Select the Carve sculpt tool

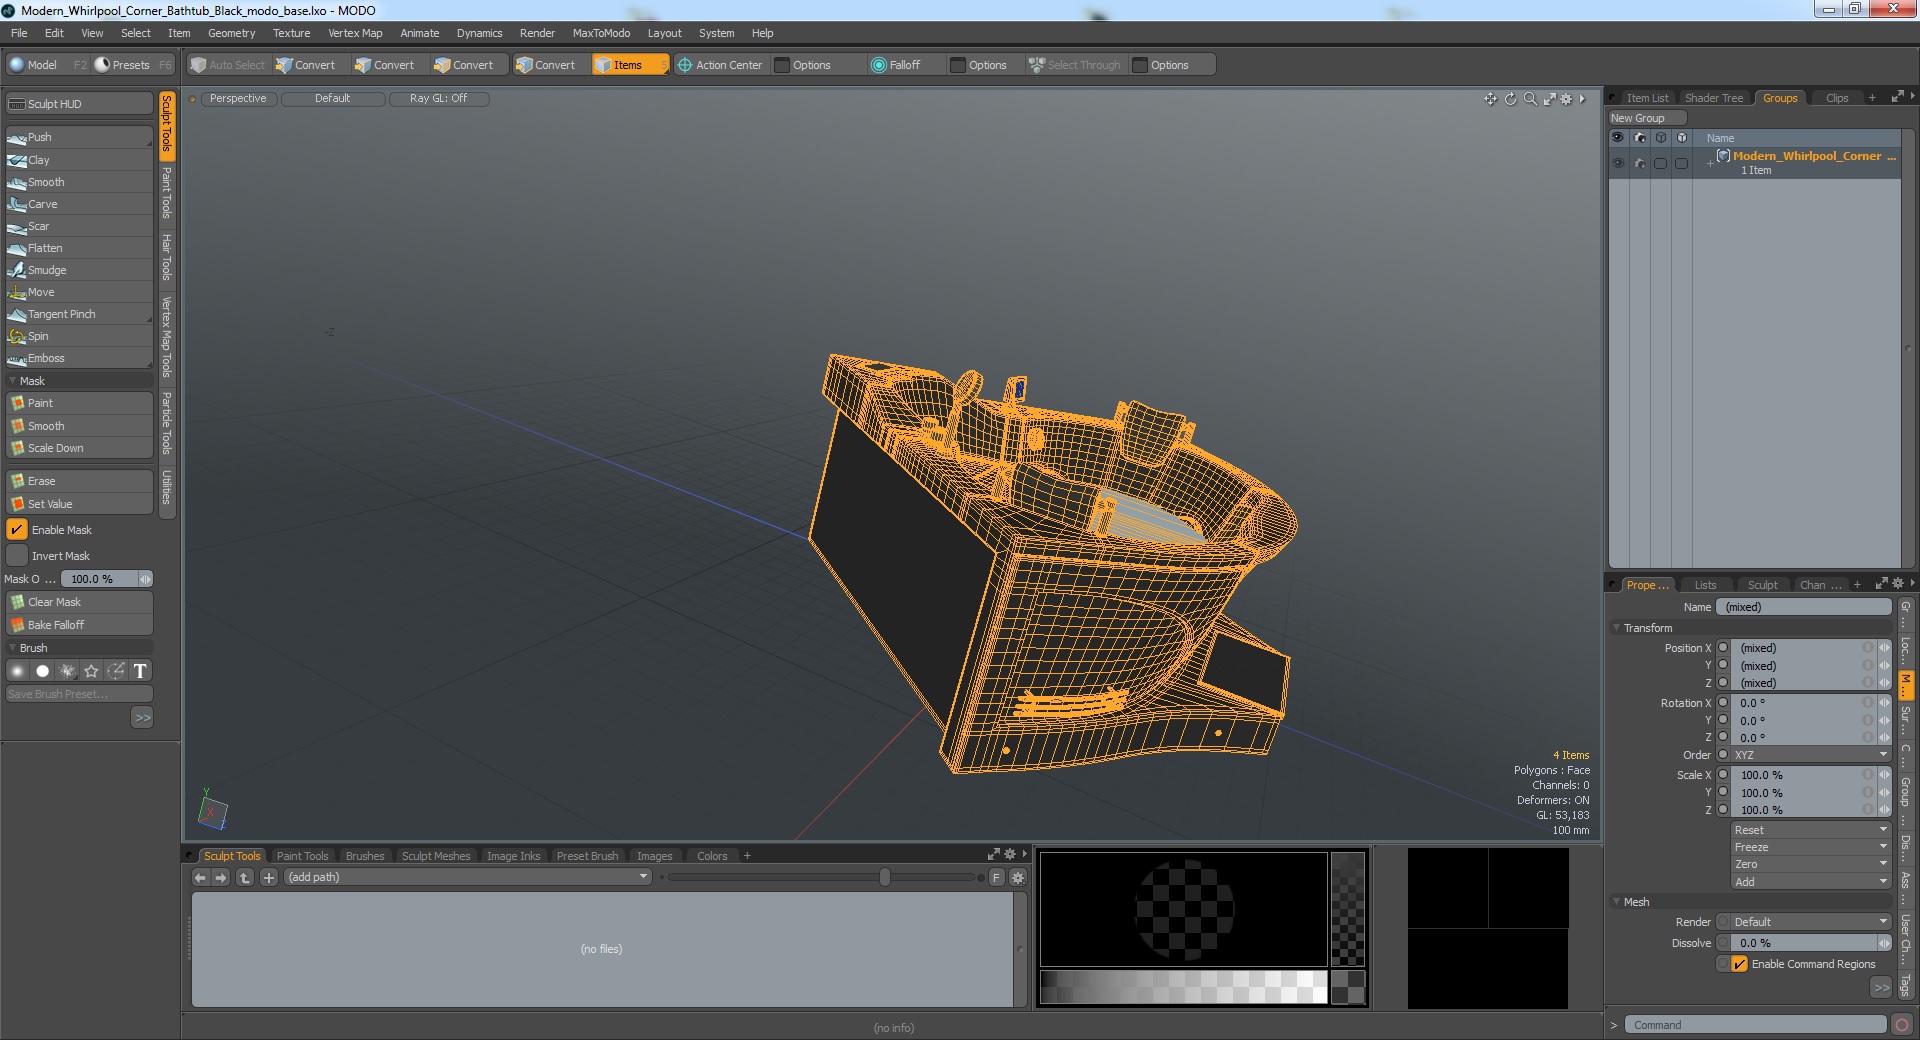[x=79, y=204]
